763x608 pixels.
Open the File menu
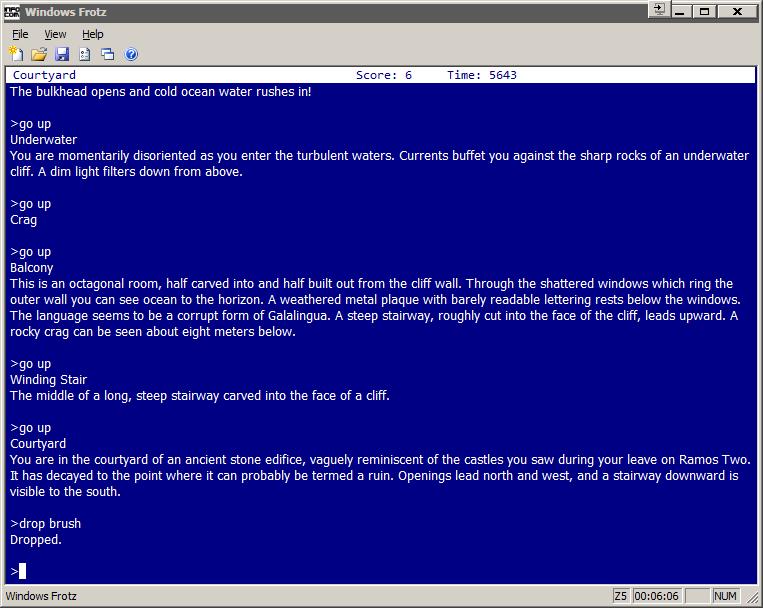coord(20,34)
